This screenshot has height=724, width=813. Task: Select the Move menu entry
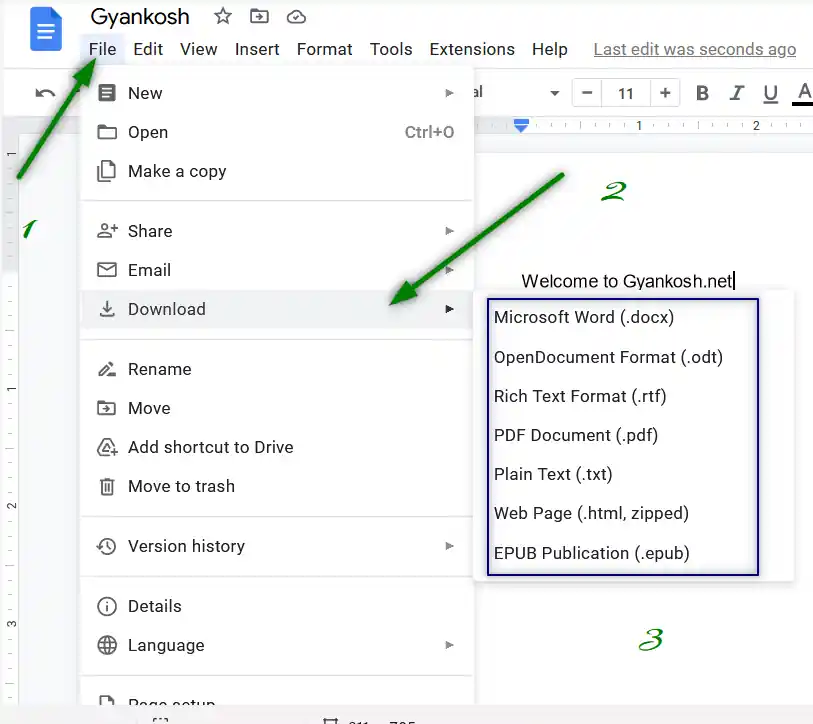[x=276, y=408]
